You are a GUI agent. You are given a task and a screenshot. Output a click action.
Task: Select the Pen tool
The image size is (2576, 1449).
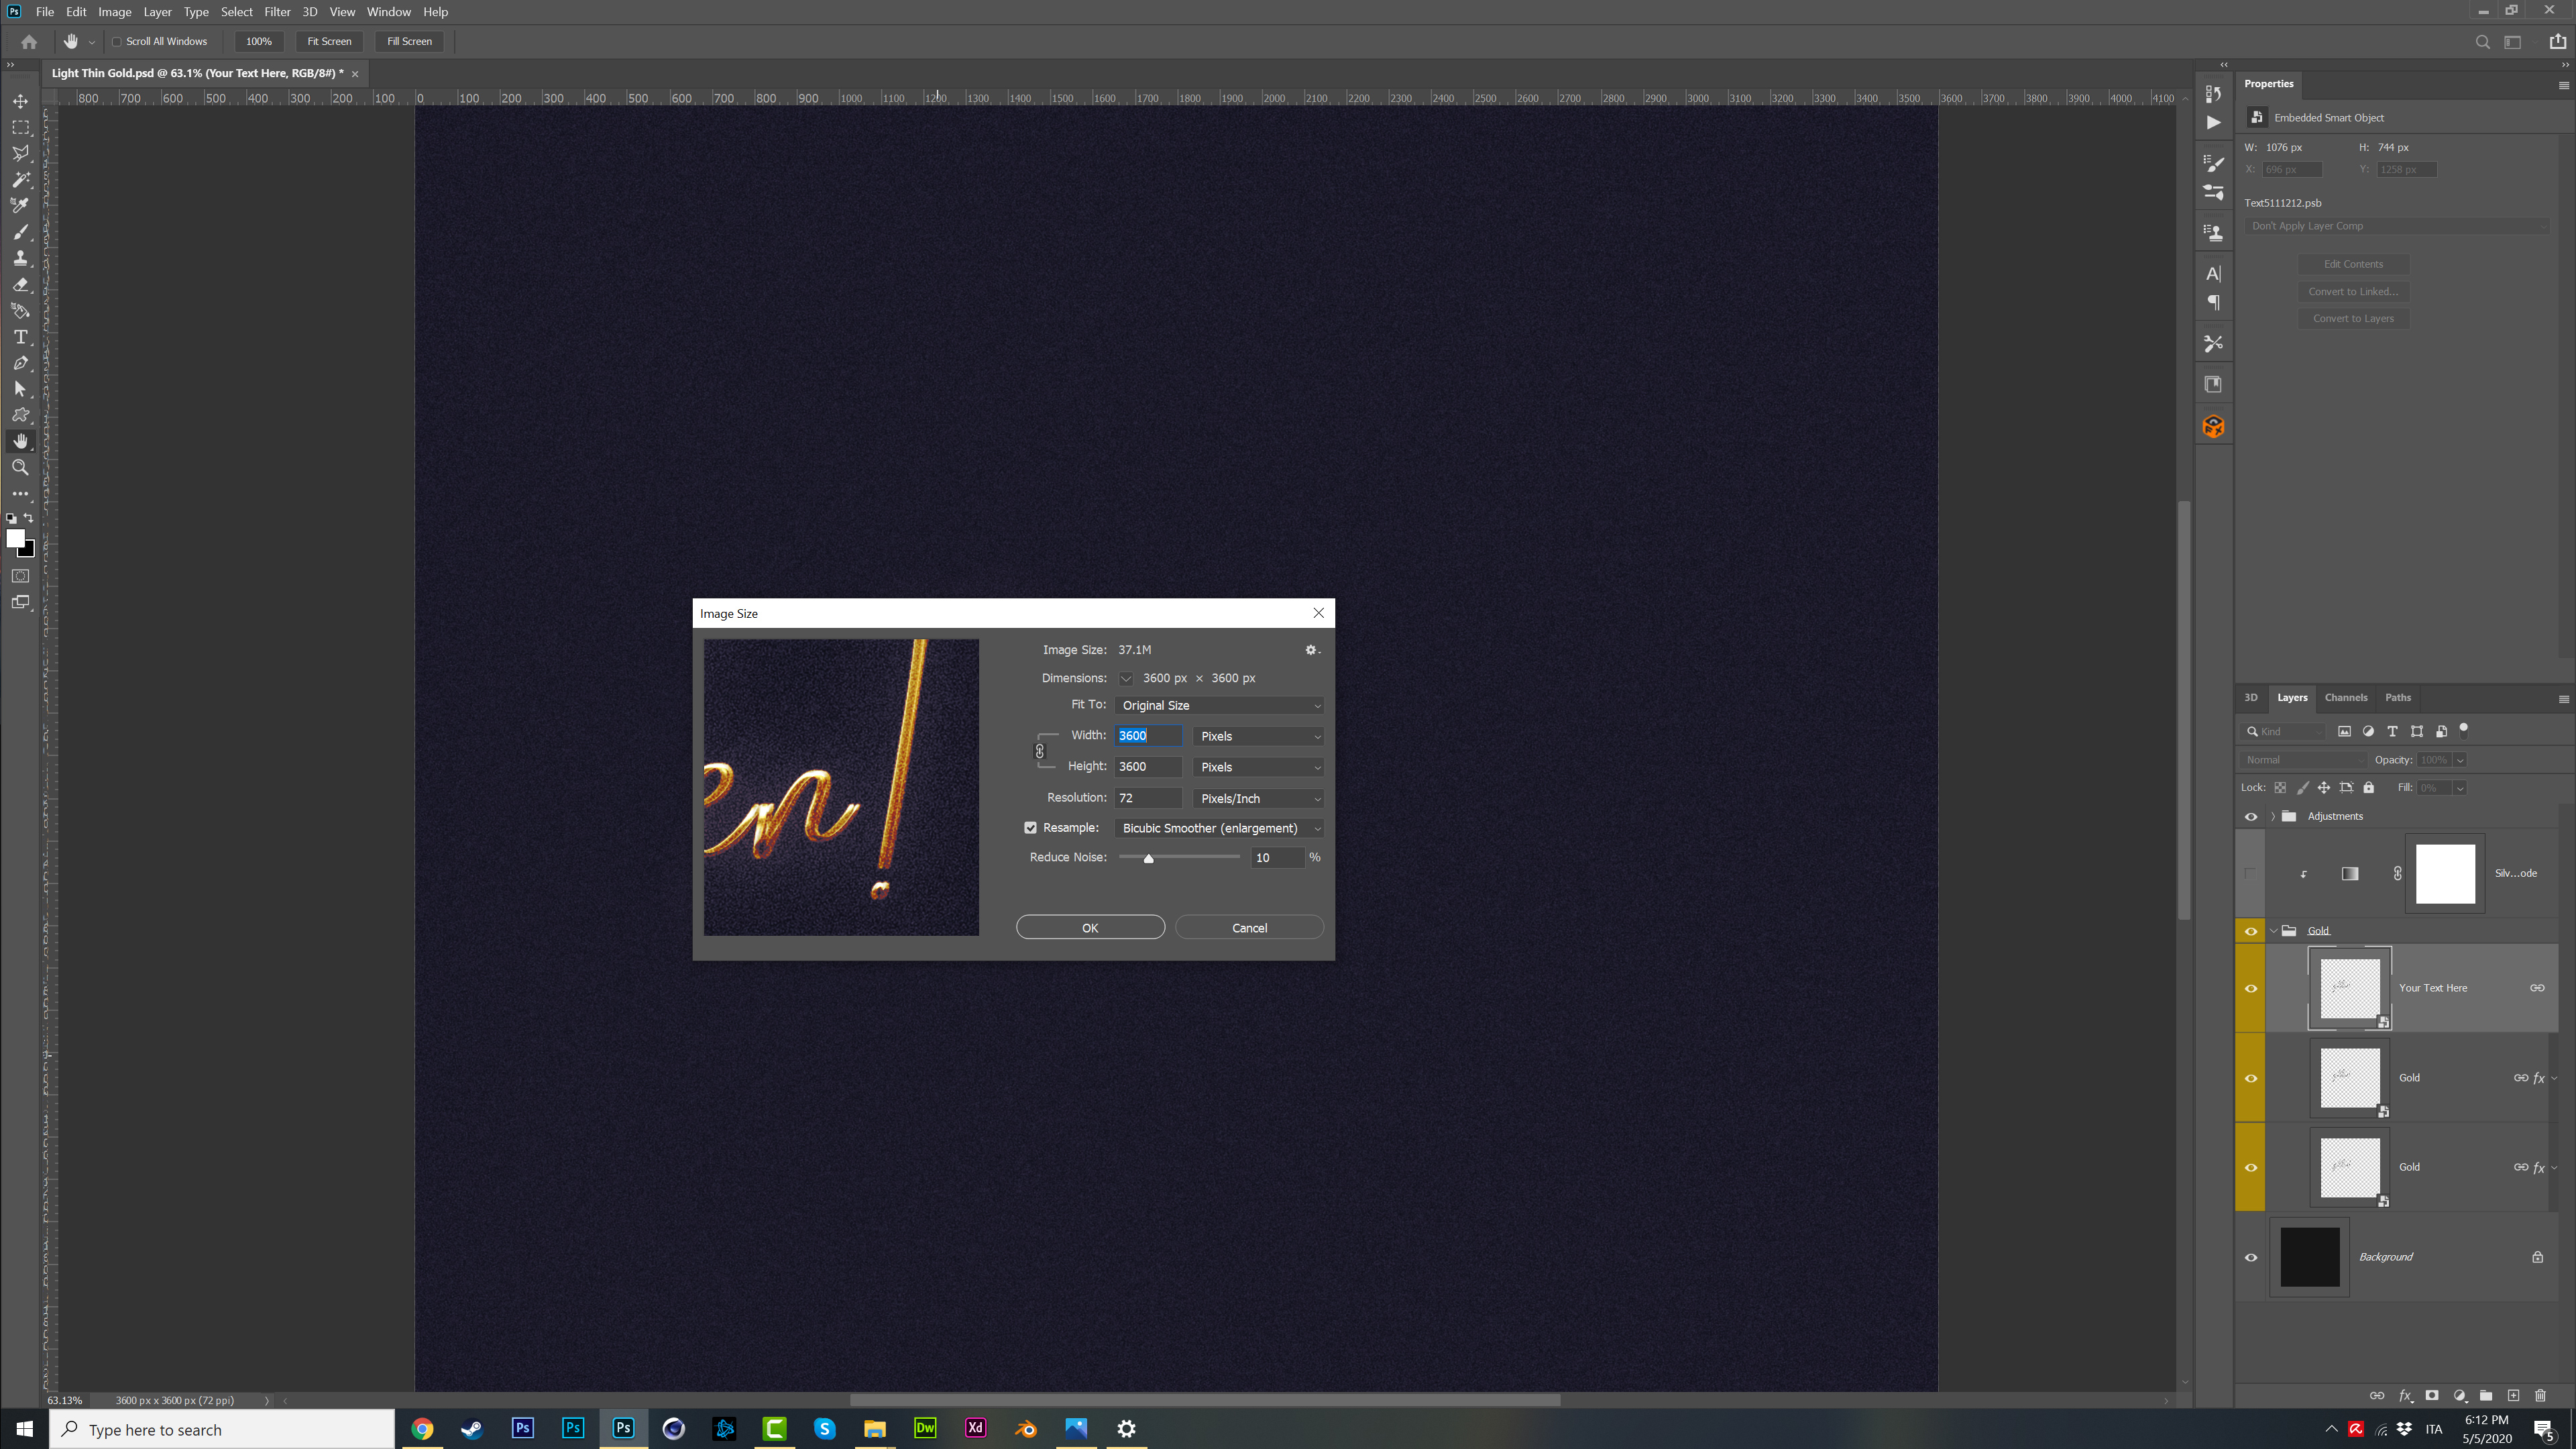tap(20, 363)
